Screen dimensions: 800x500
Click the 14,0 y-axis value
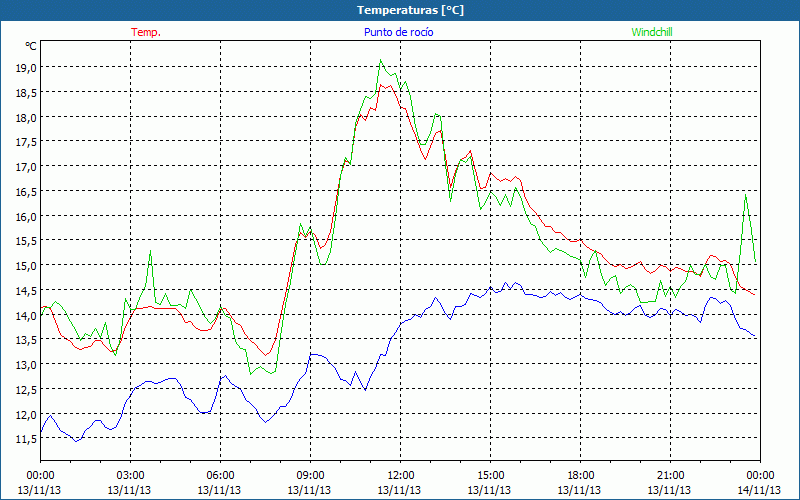click(26, 315)
